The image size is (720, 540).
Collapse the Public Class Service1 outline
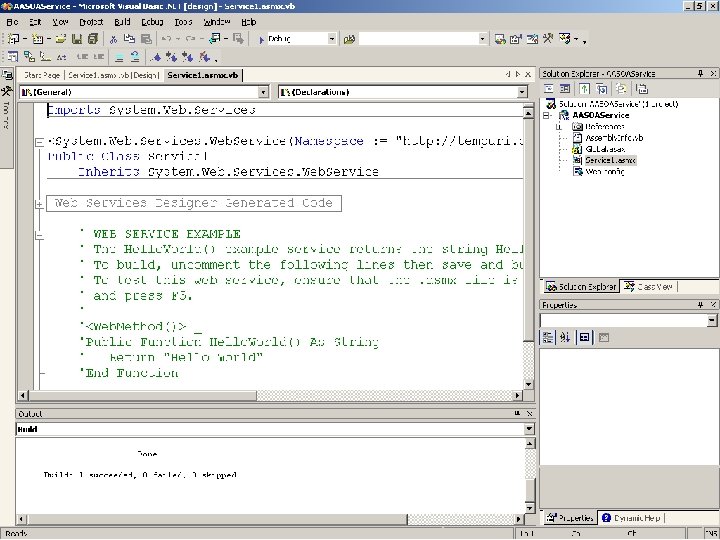click(x=39, y=142)
